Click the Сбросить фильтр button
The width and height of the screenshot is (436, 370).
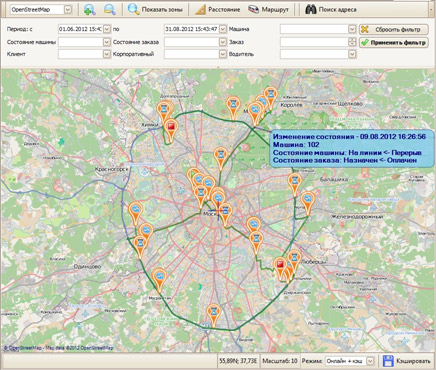pos(394,29)
